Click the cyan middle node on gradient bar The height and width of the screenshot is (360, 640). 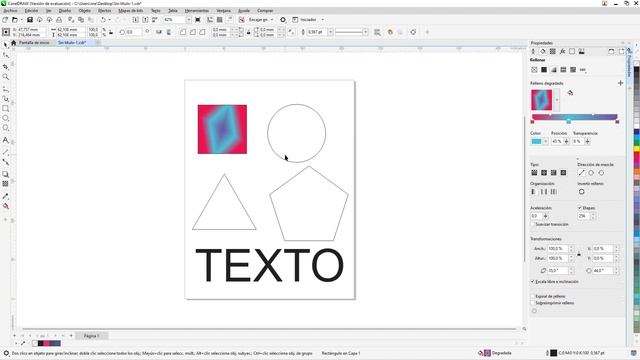(568, 121)
